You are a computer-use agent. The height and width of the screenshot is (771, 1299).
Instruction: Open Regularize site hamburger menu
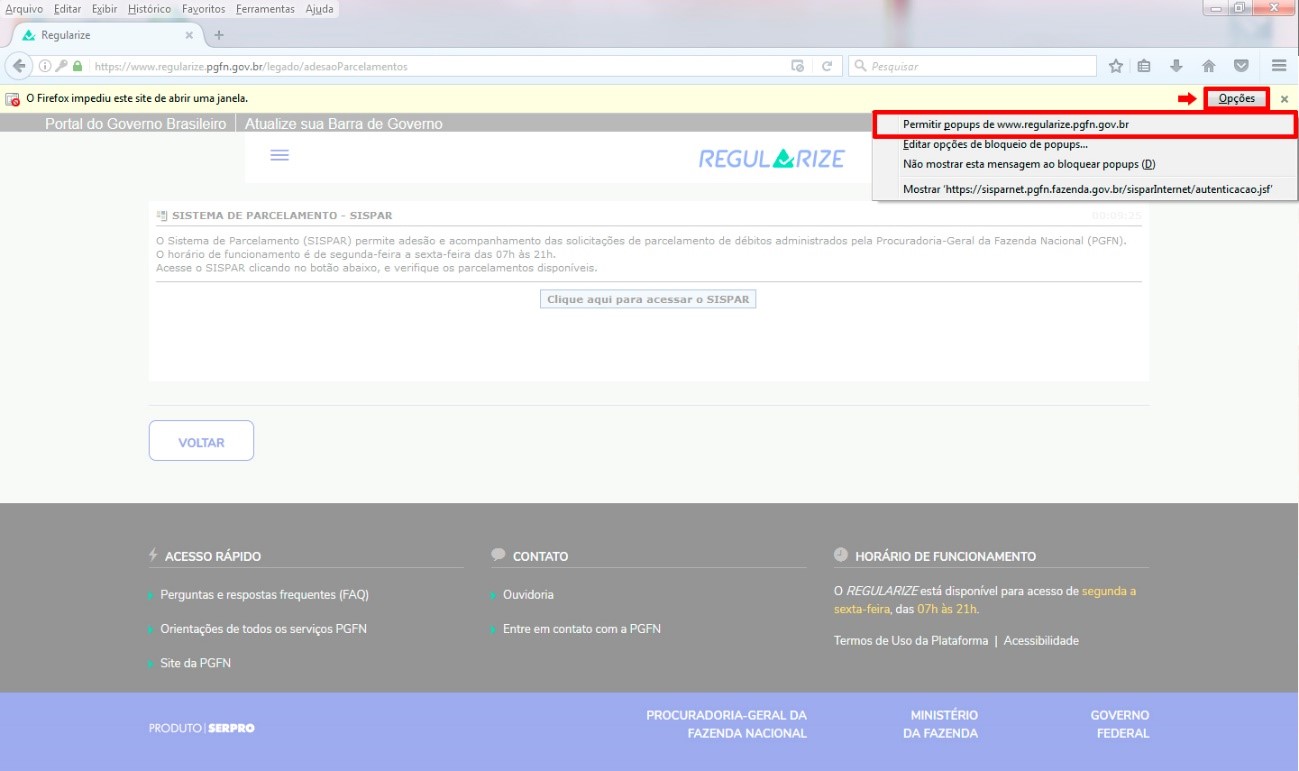[x=280, y=156]
